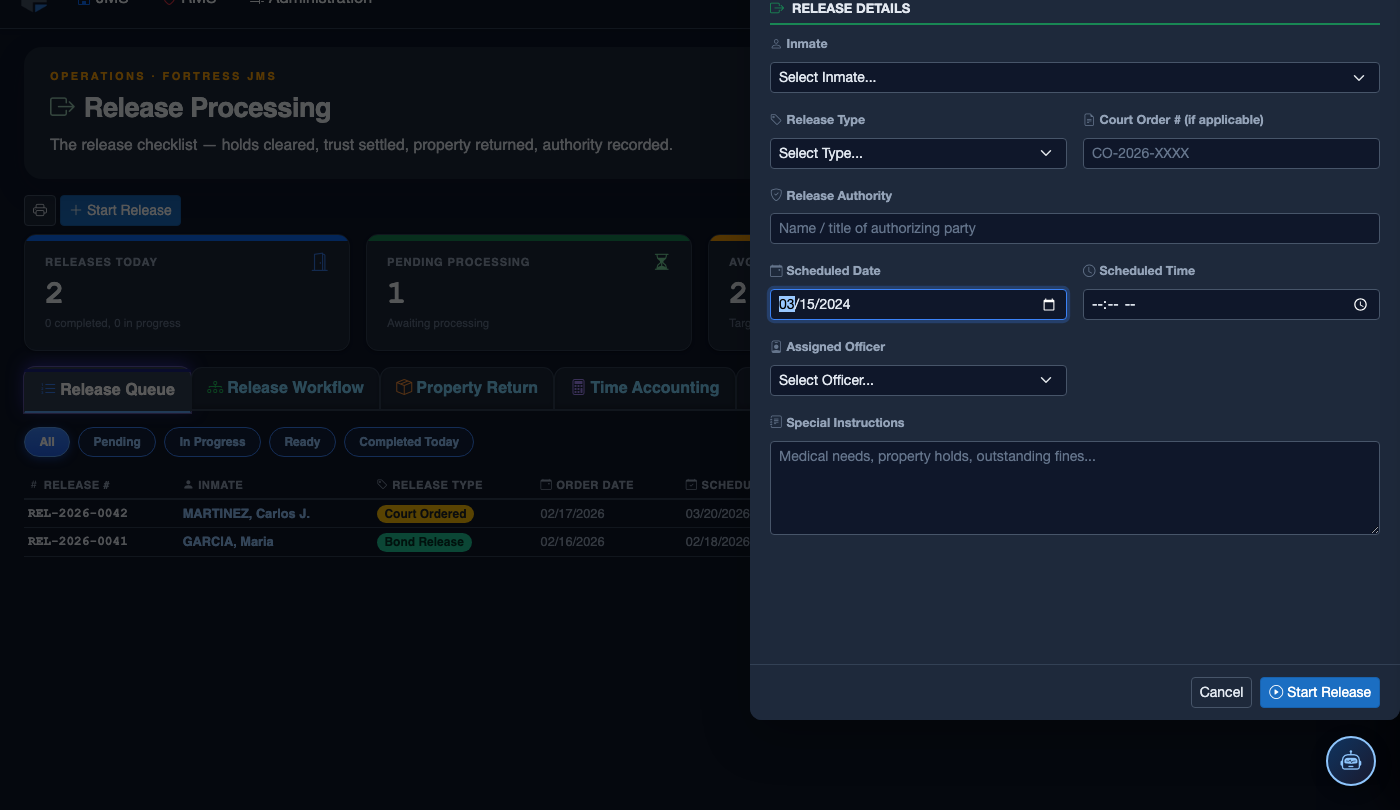Screen dimensions: 1400x810
Task: Filter the queue by Completed Today
Action: tap(409, 442)
